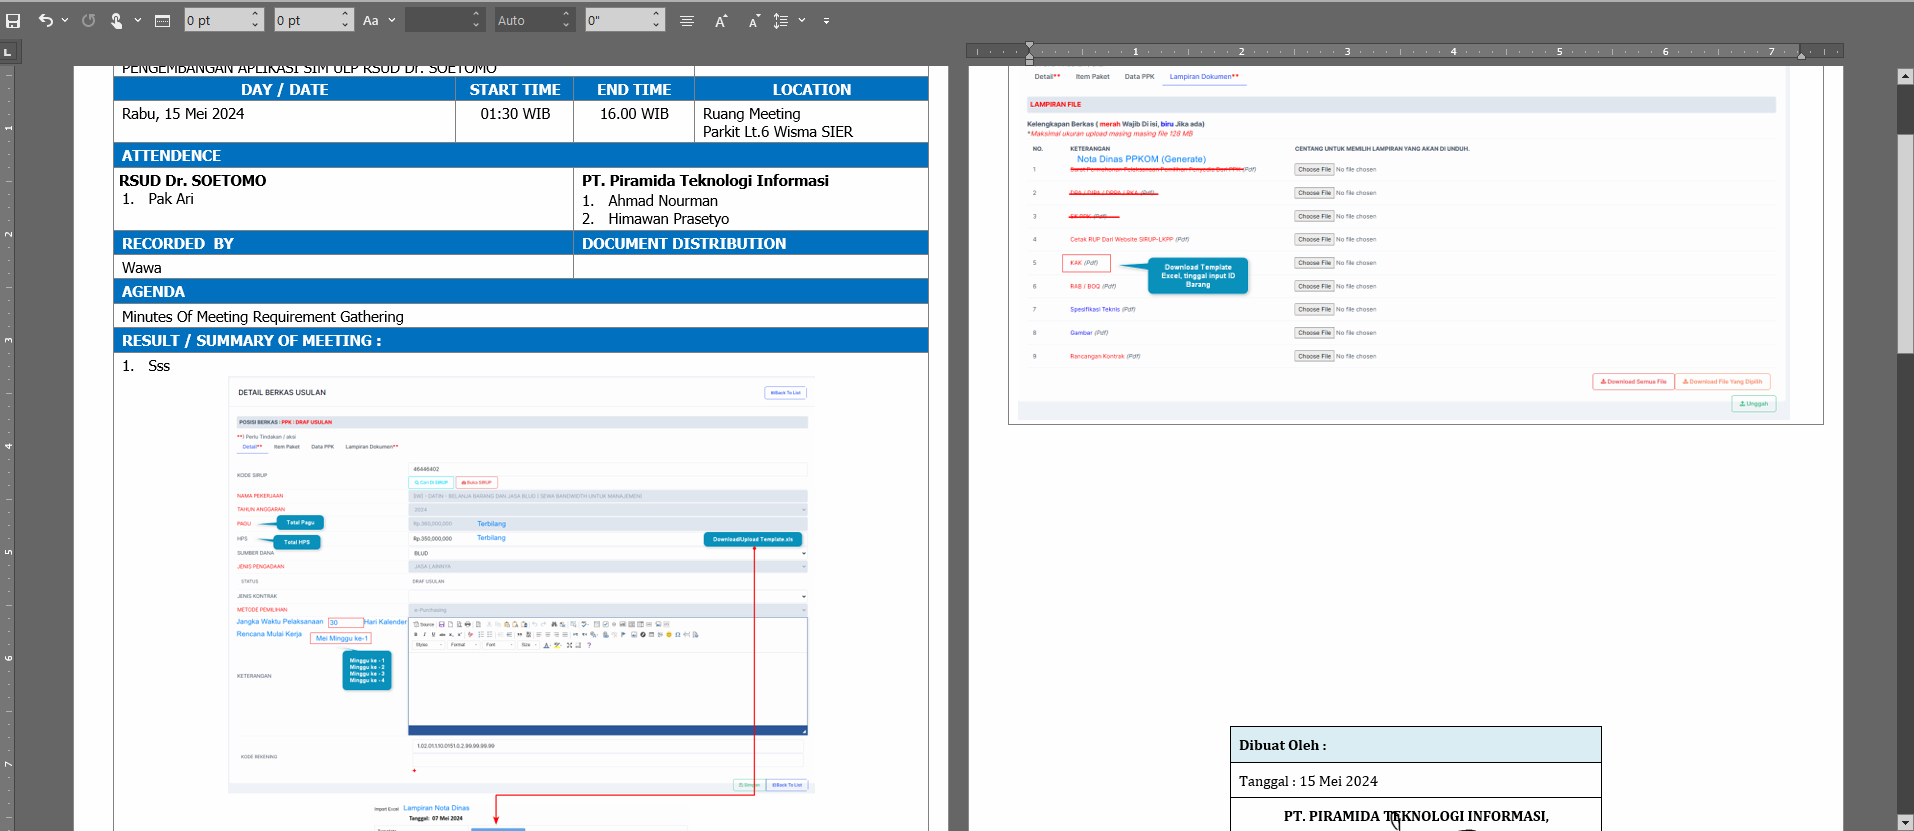Click the Change Case 'Aa' icon
This screenshot has width=1914, height=831.
coord(371,20)
